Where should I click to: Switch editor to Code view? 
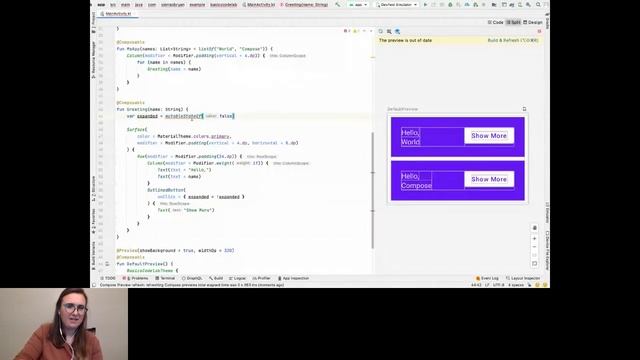tap(496, 22)
